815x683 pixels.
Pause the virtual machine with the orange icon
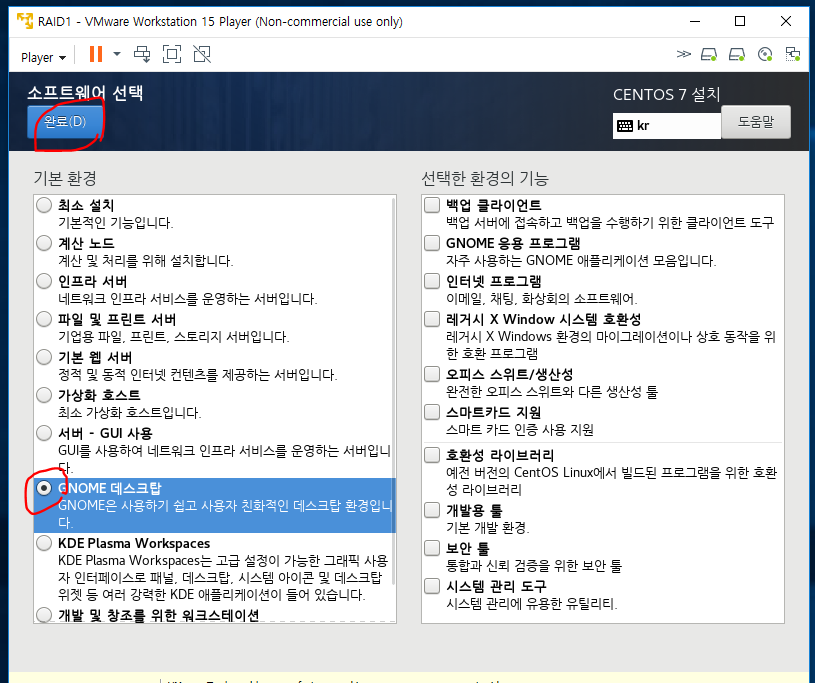click(96, 54)
